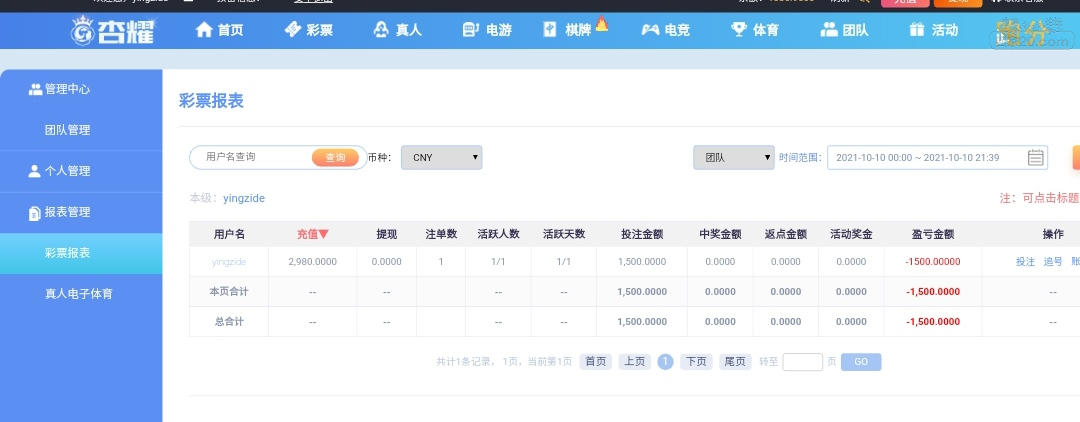Click the 尾页 last page button
This screenshot has height=422, width=1080.
click(735, 361)
